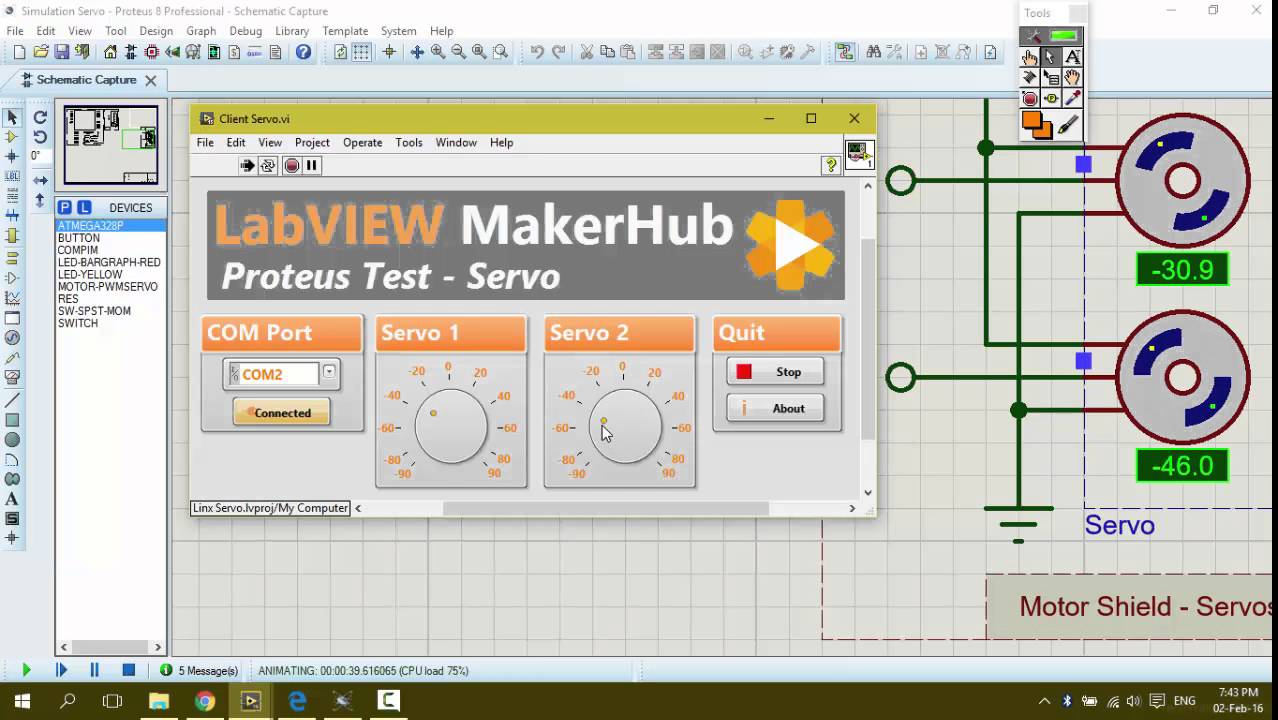Image resolution: width=1278 pixels, height=720 pixels.
Task: Close the Schematic Capture tab
Action: point(151,80)
